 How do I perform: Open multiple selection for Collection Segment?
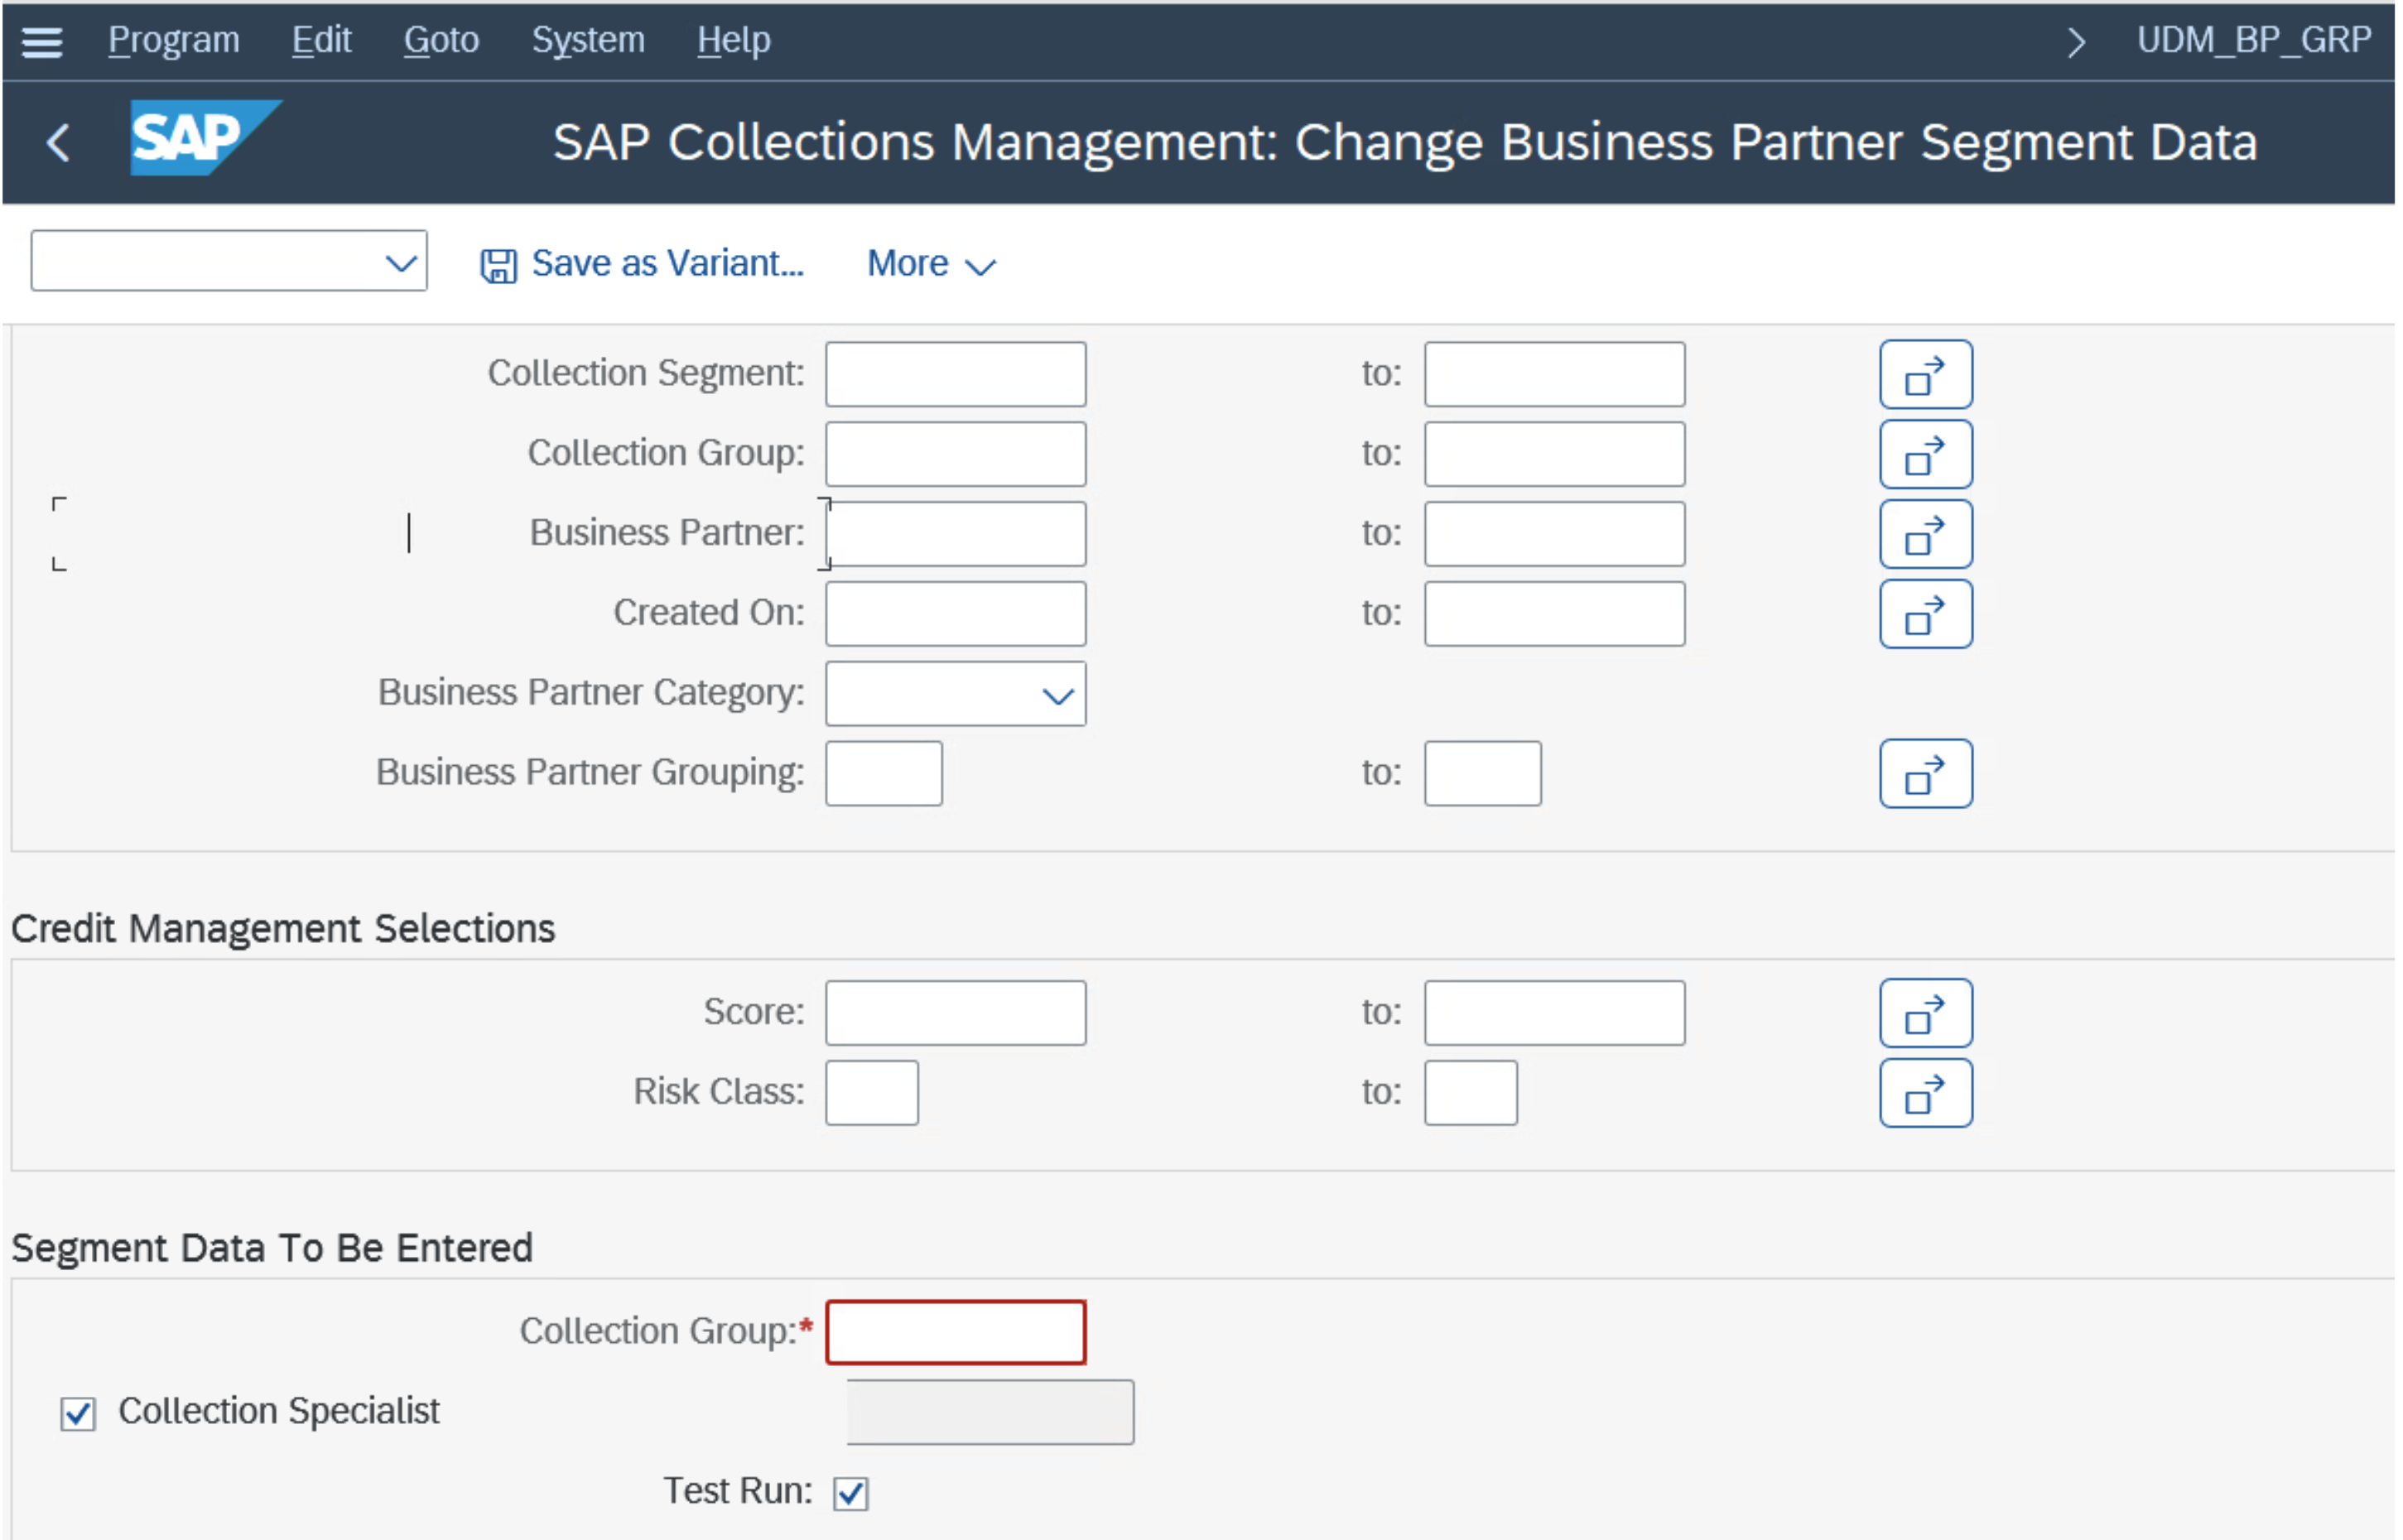point(1925,374)
